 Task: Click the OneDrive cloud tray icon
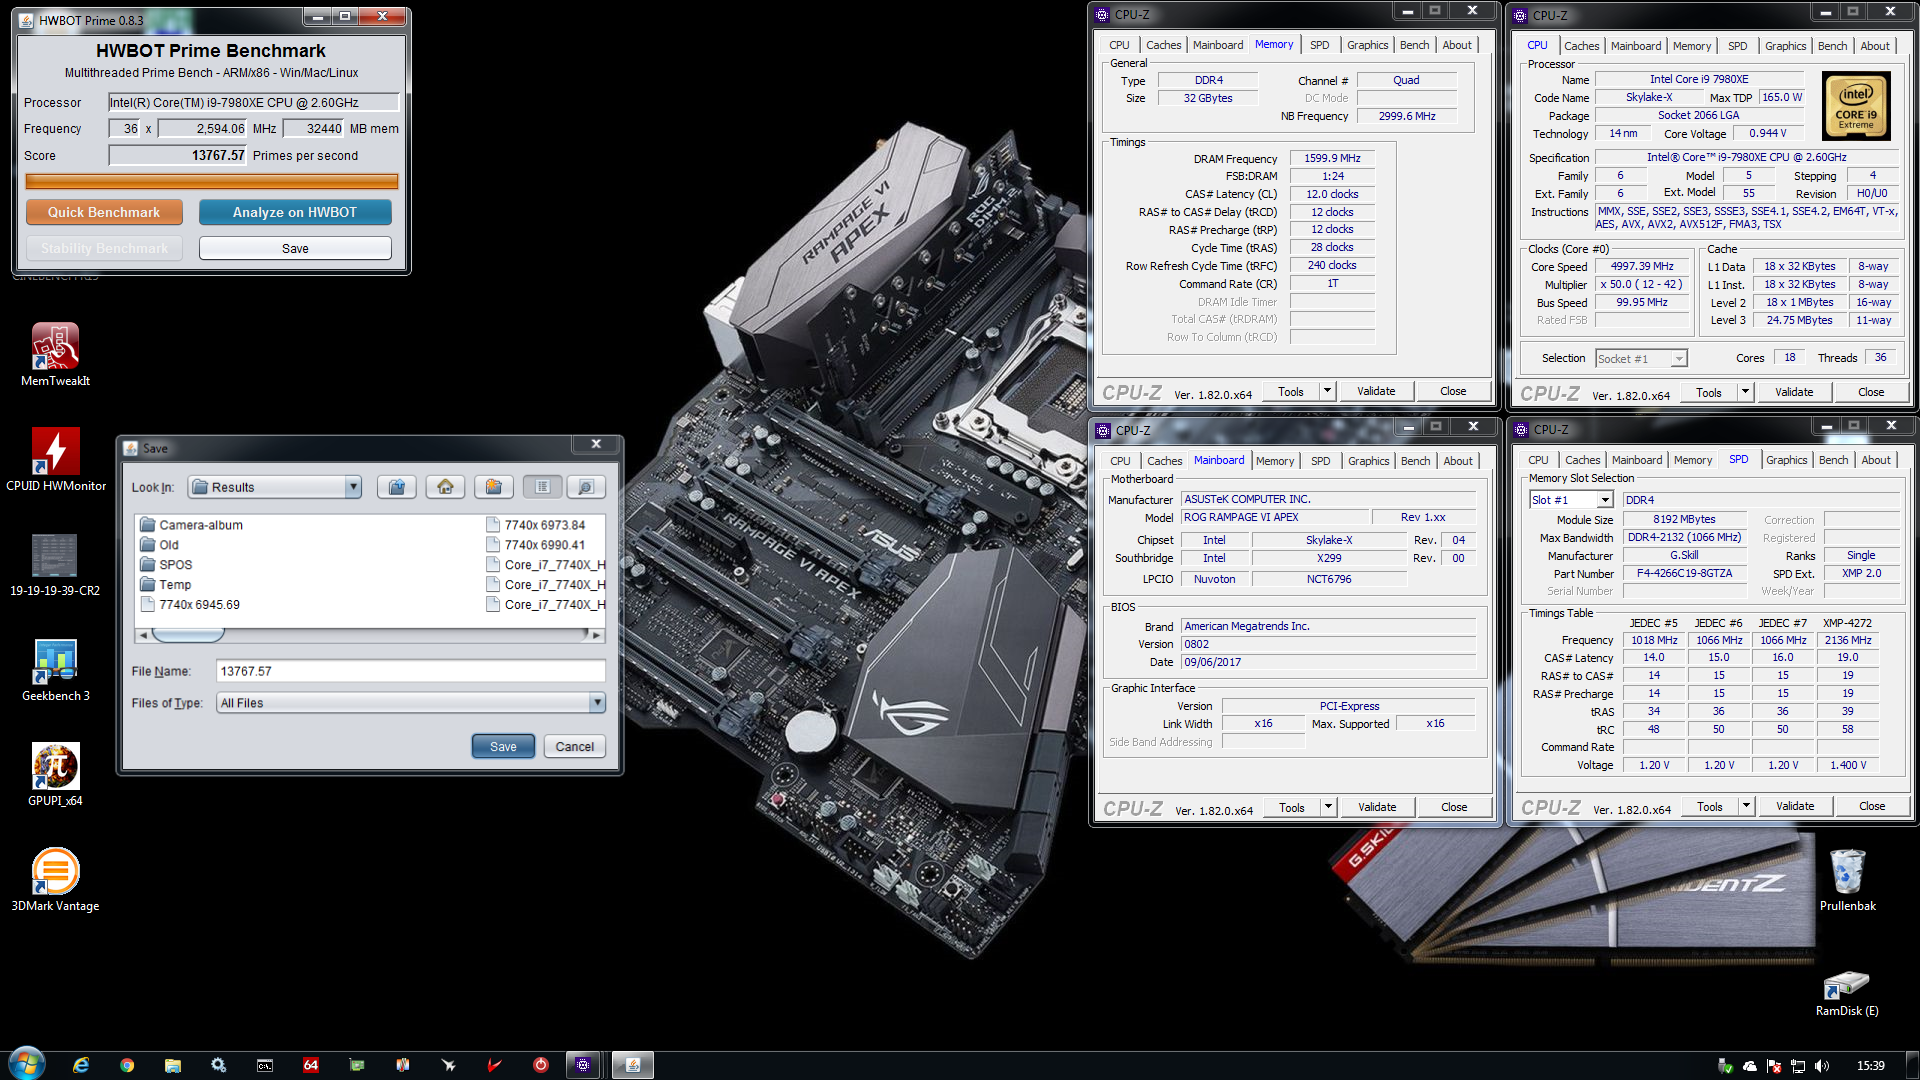tap(1750, 1066)
